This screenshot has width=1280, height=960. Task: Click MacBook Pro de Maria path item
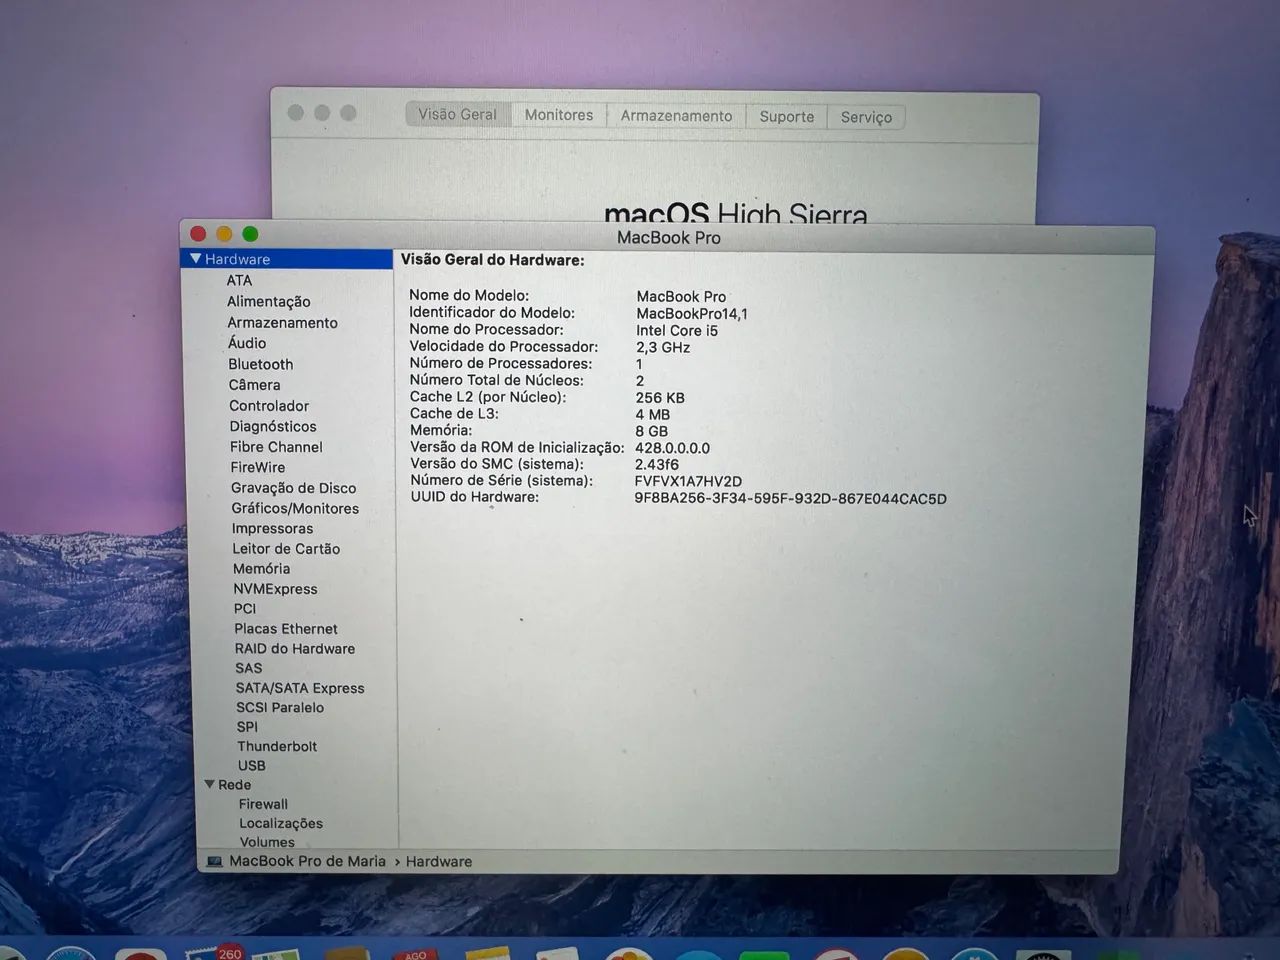click(307, 861)
